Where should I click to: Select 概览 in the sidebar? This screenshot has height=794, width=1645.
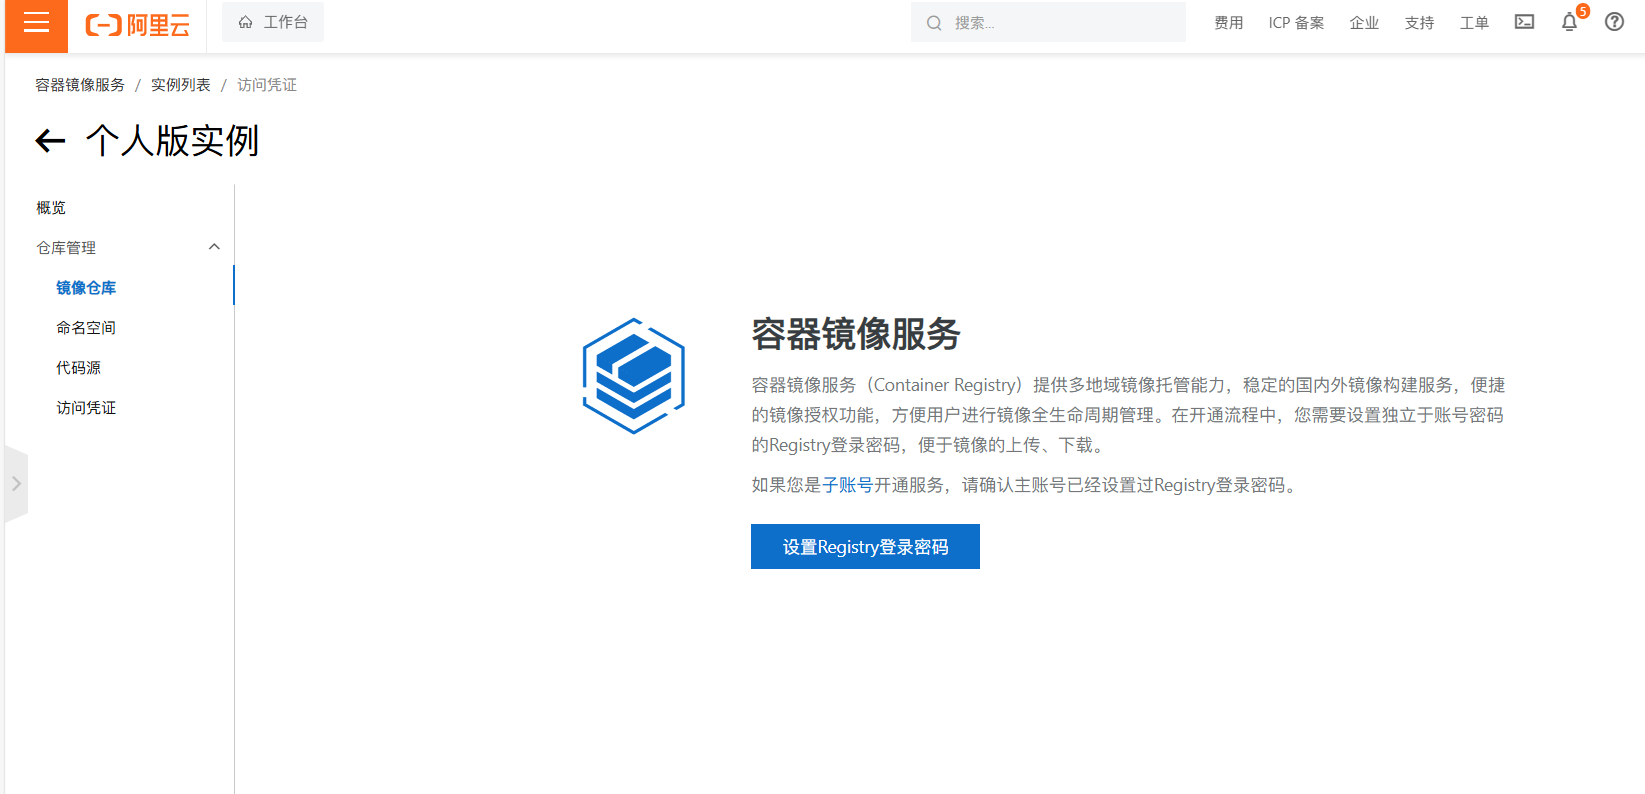click(x=51, y=208)
